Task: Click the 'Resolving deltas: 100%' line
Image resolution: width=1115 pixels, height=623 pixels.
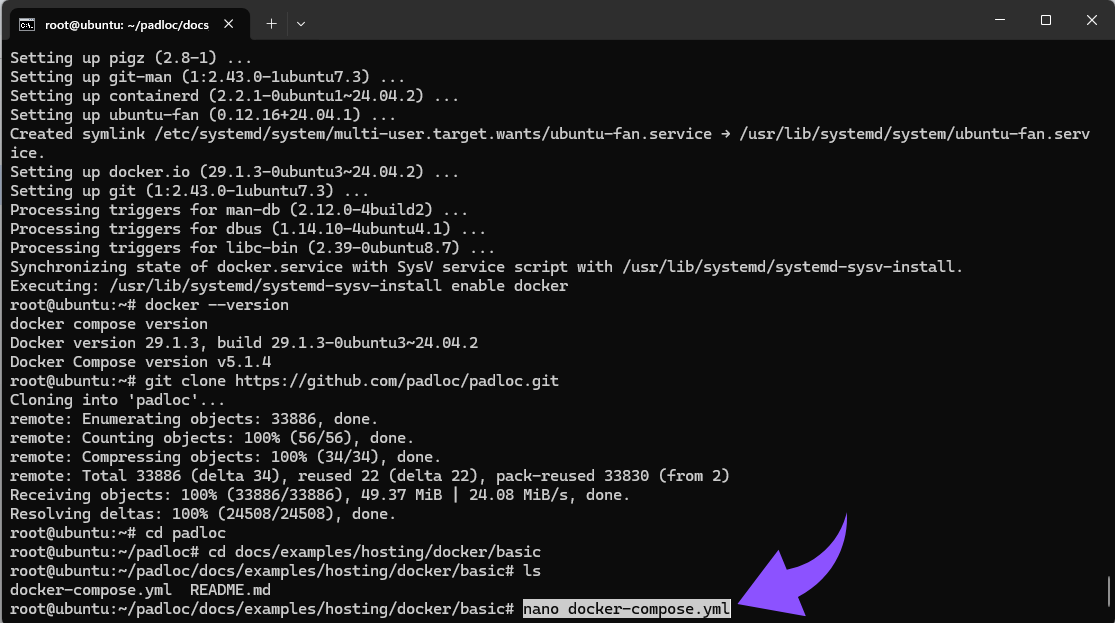Action: tap(203, 513)
